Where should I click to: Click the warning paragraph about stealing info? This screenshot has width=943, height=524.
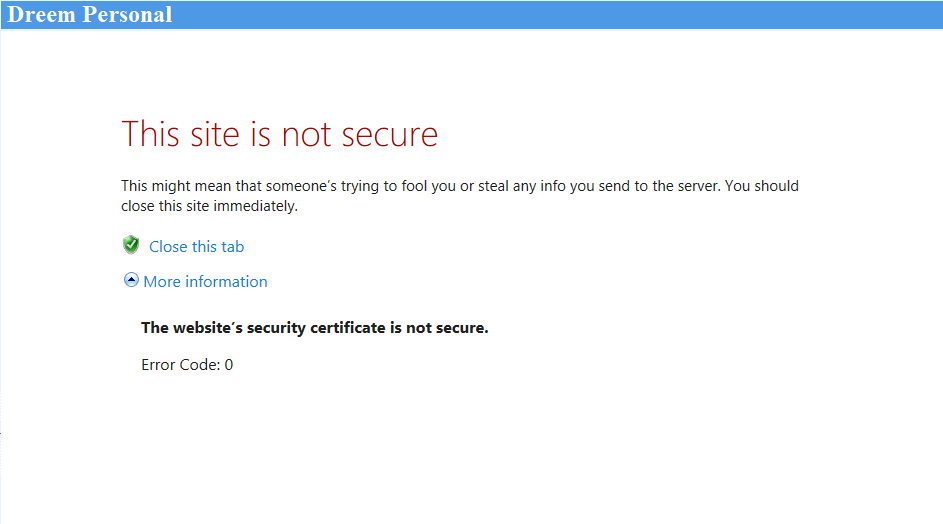click(x=459, y=186)
